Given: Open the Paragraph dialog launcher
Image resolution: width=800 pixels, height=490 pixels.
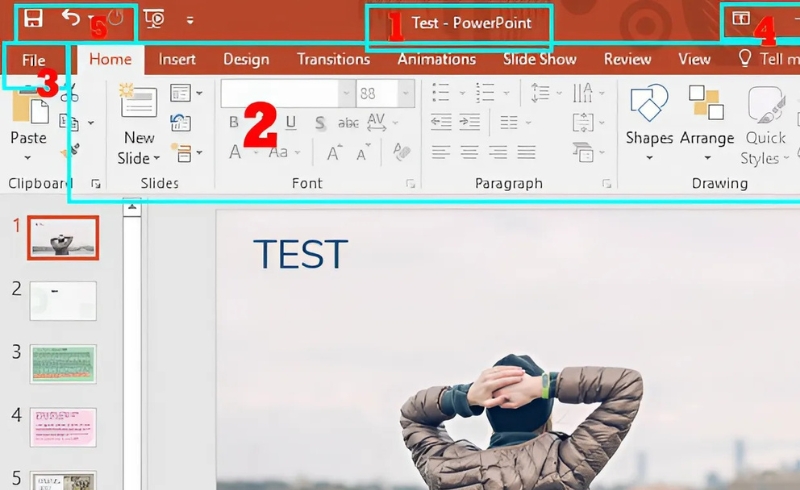Looking at the screenshot, I should click(x=606, y=184).
